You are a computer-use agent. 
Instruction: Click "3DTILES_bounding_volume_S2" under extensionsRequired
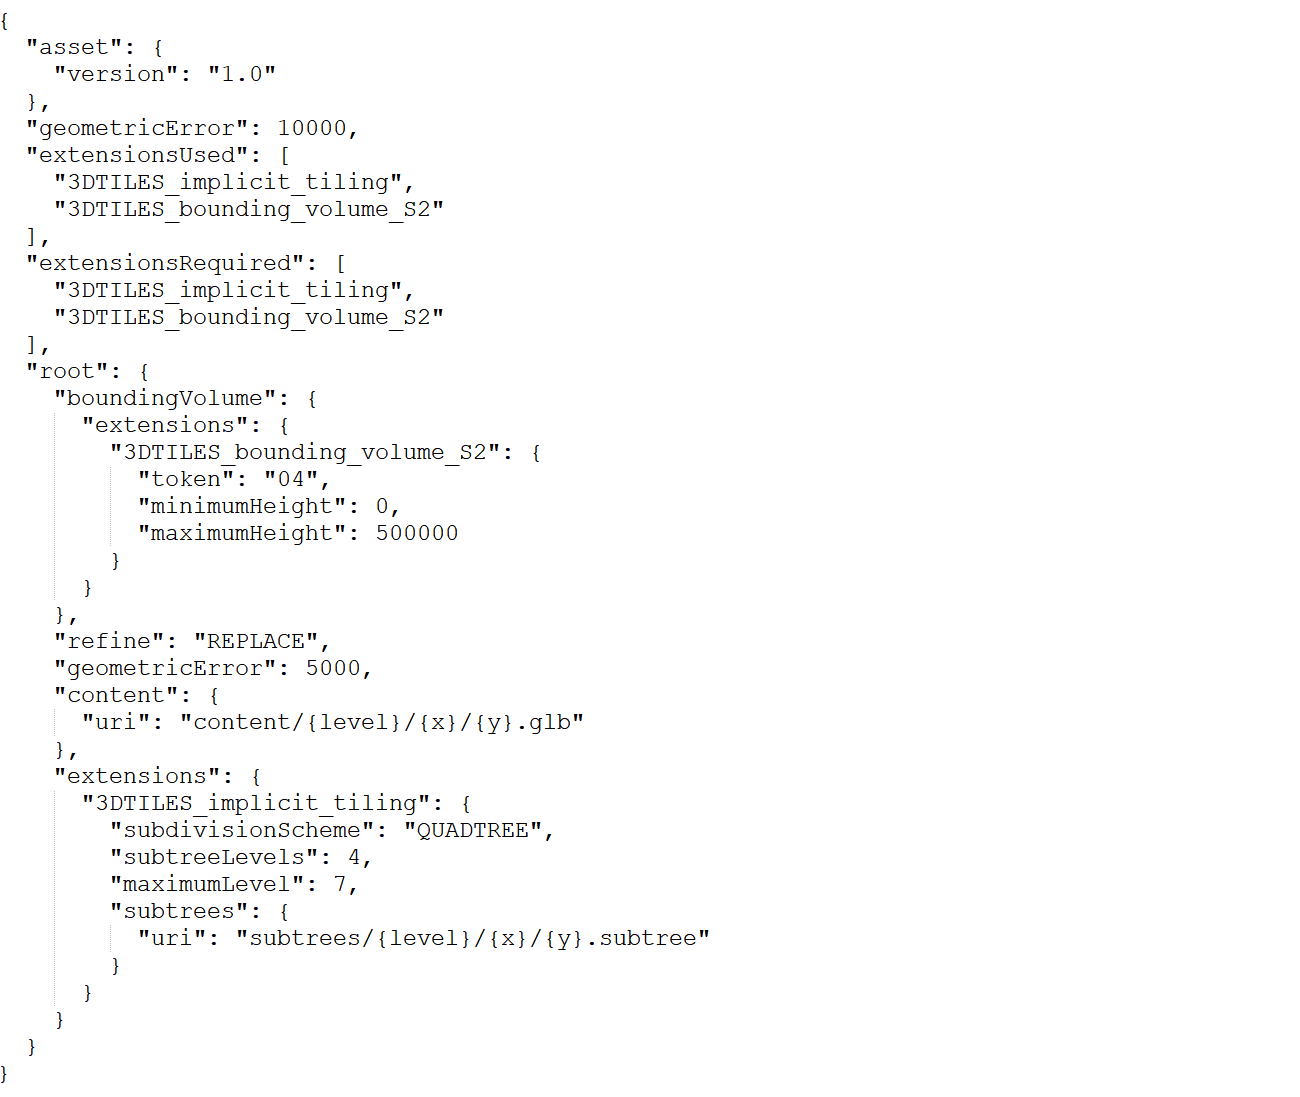(249, 317)
